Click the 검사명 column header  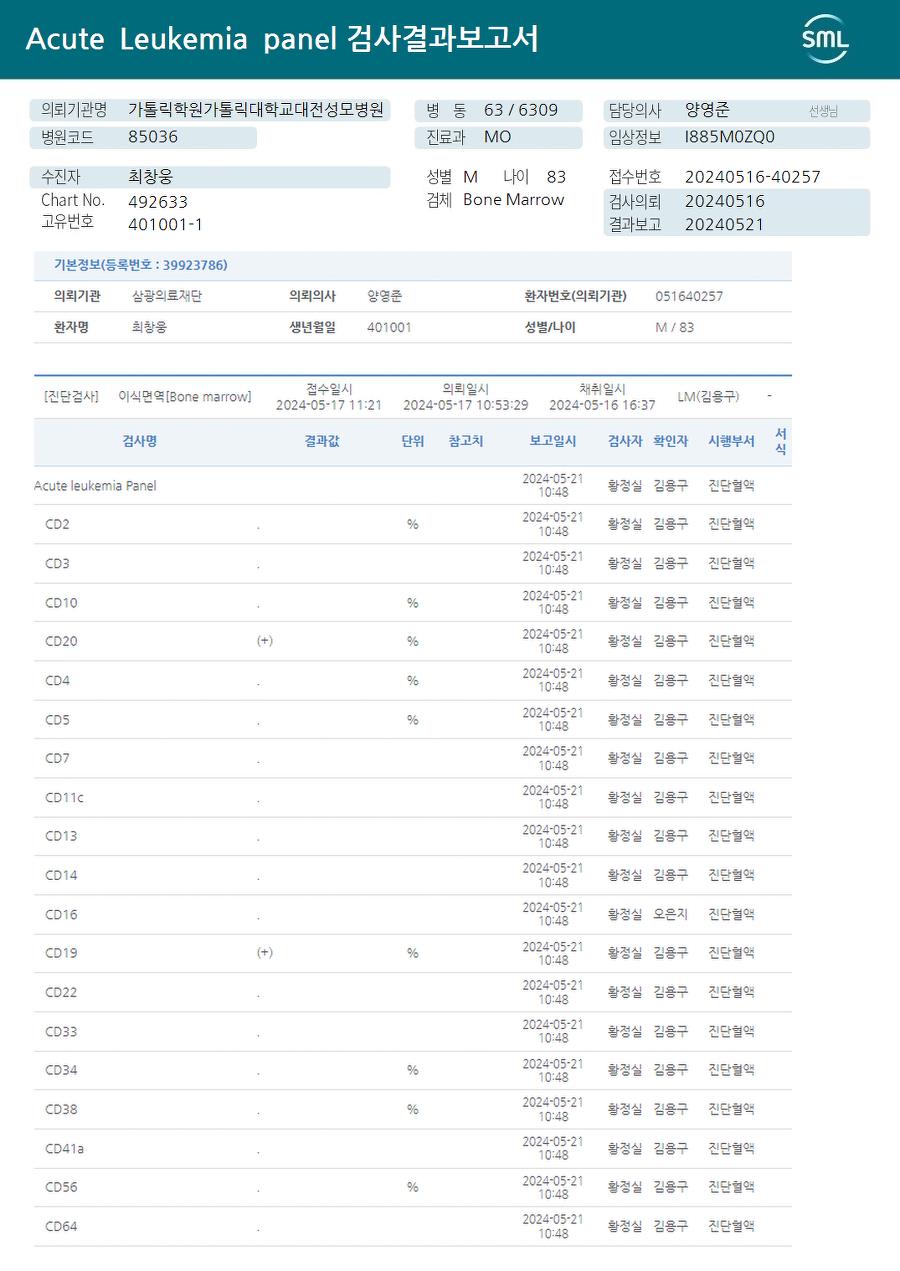tap(140, 441)
